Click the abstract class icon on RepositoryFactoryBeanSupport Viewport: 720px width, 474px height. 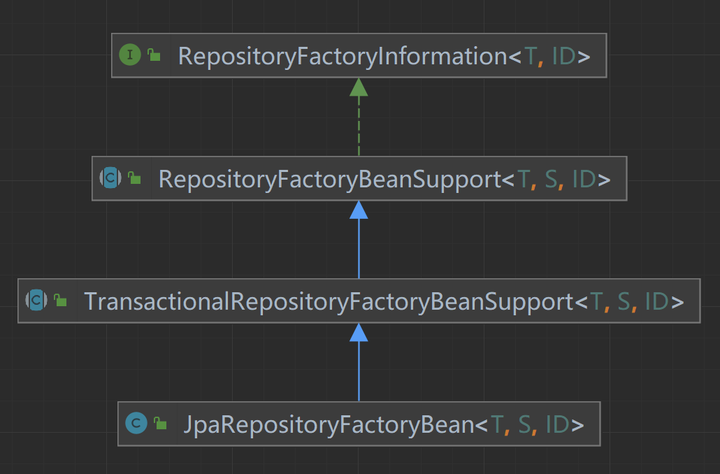(110, 179)
